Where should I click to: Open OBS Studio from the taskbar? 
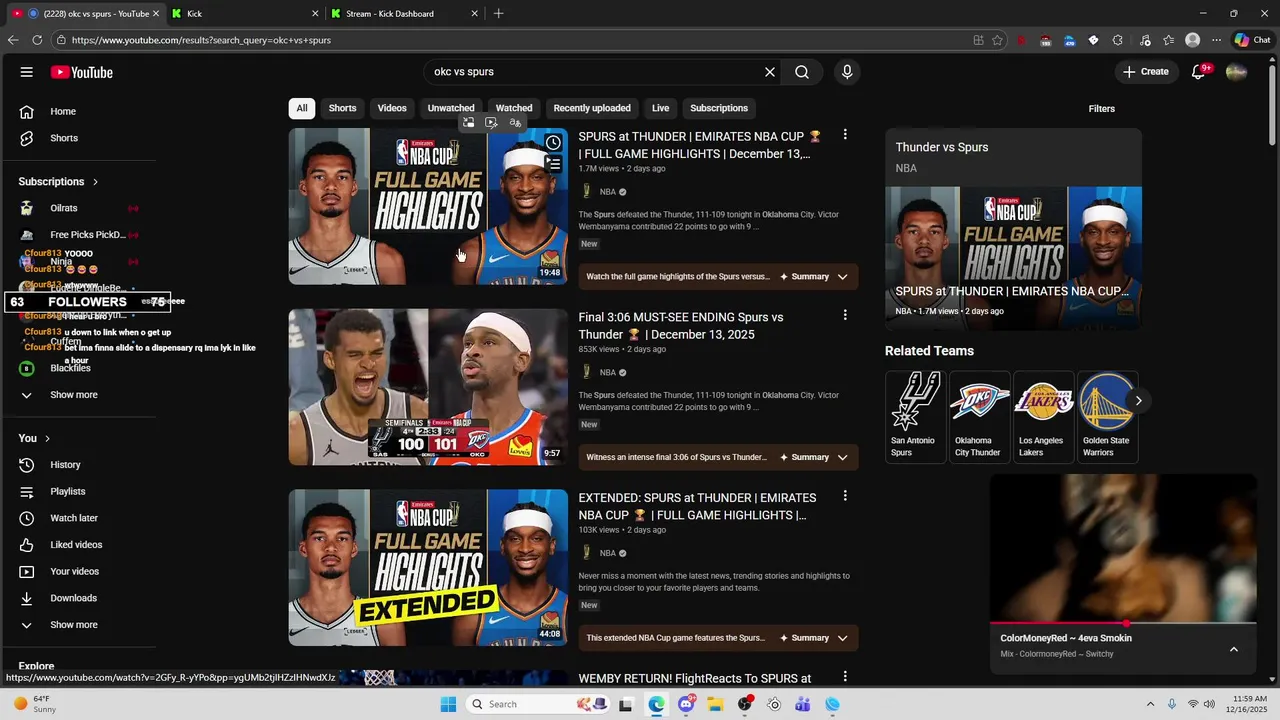745,704
